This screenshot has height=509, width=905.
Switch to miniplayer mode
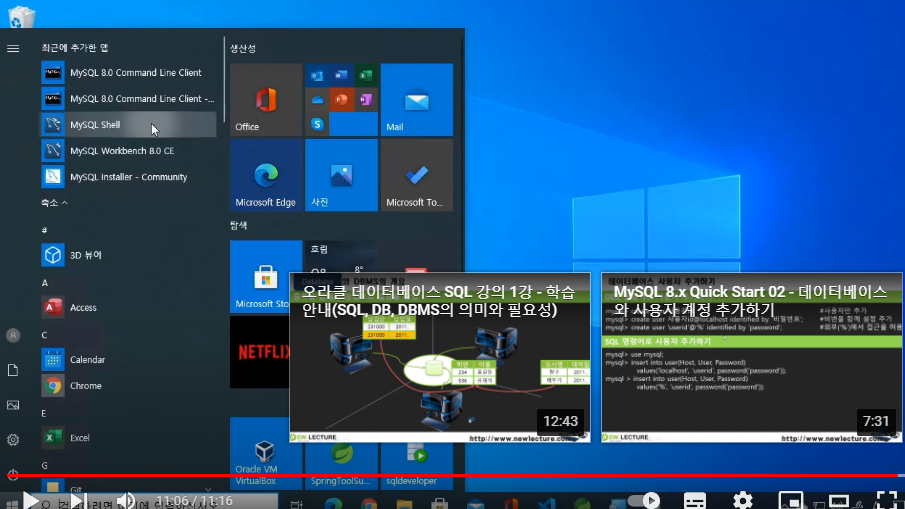[790, 500]
